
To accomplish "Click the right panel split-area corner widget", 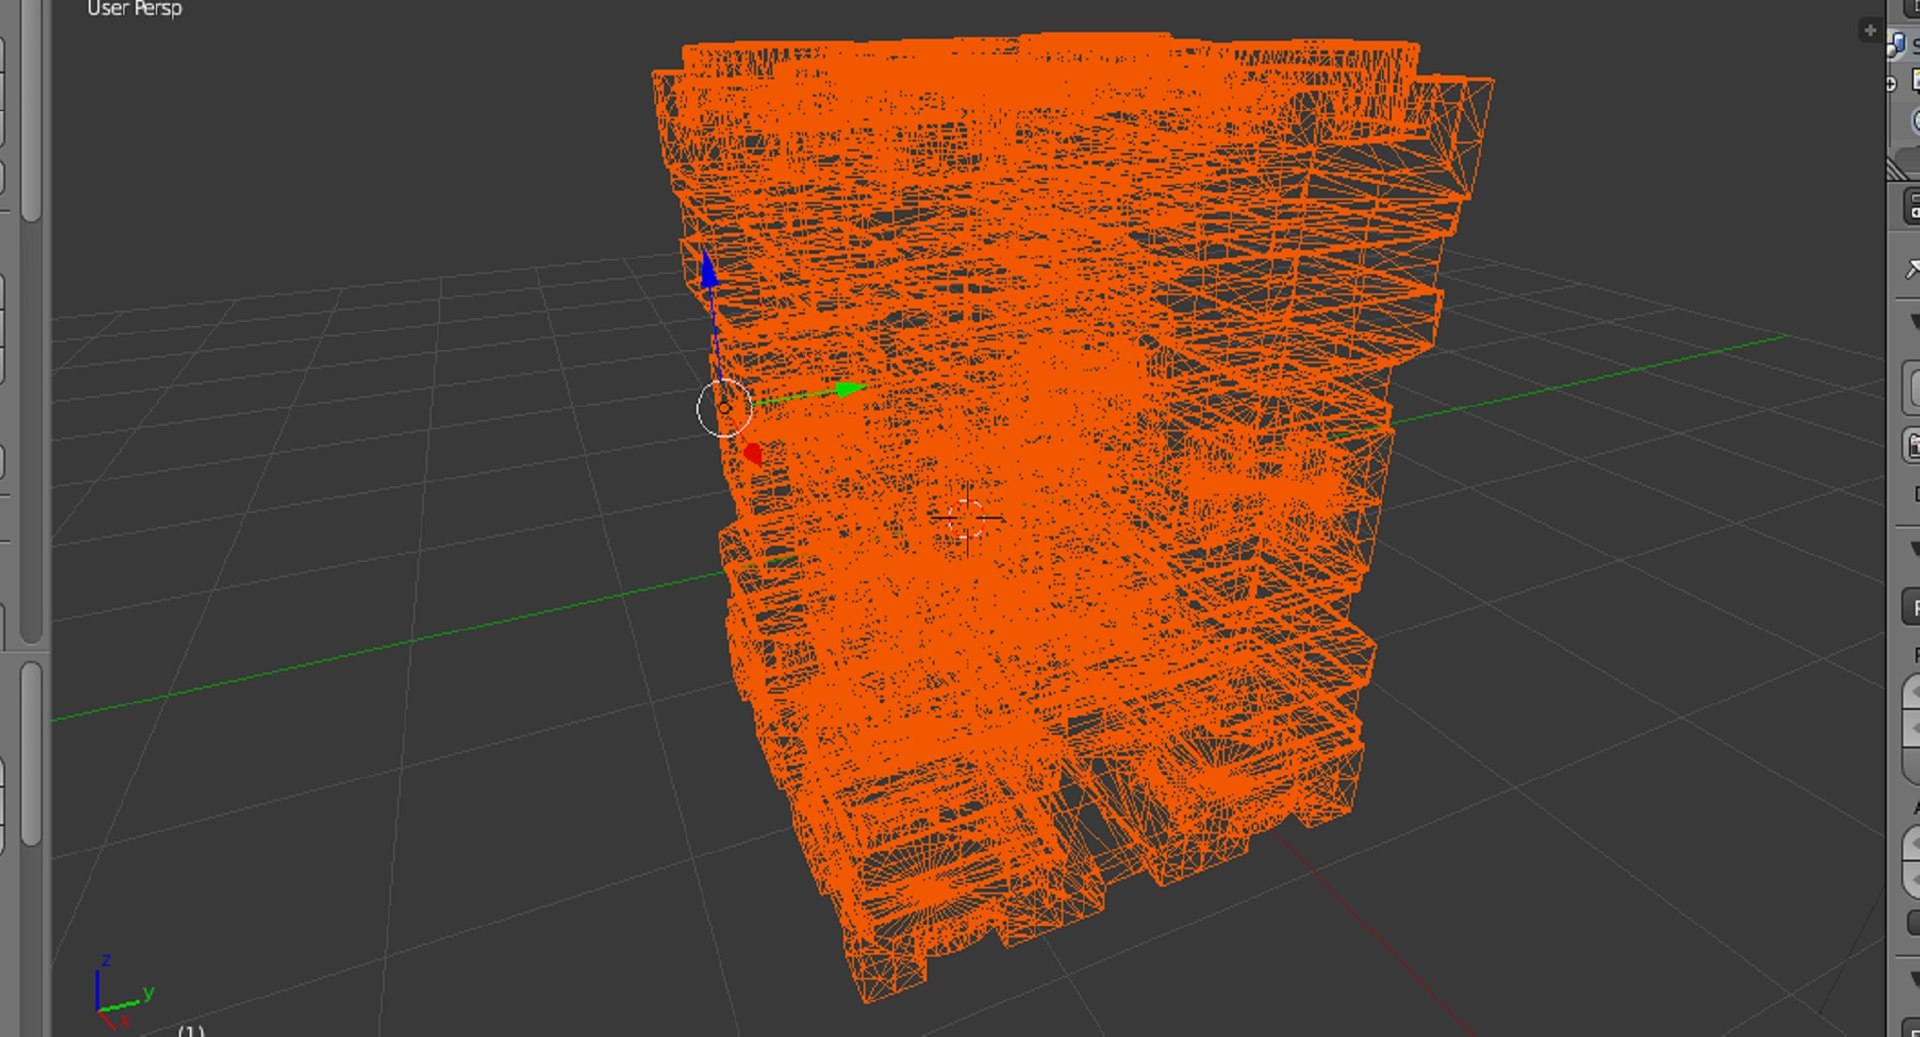I will pos(1897,169).
